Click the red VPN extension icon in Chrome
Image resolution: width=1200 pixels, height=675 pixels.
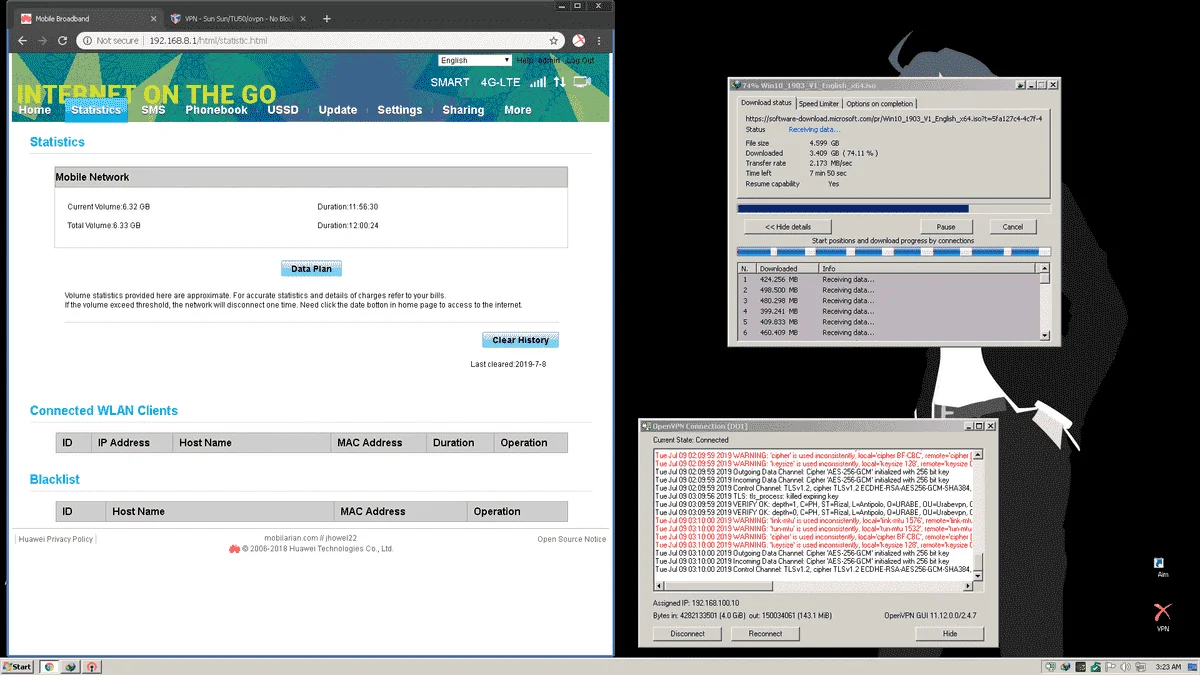coord(579,41)
